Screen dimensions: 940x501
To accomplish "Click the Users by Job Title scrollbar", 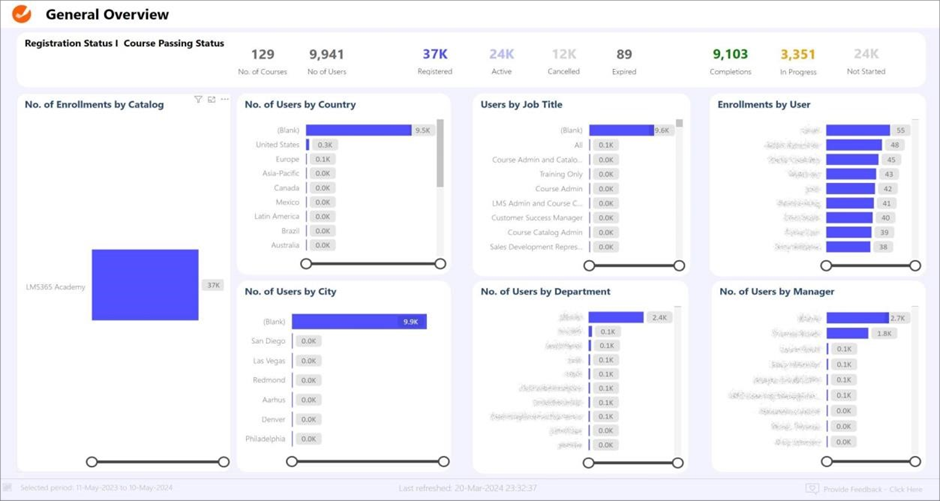I will point(680,124).
